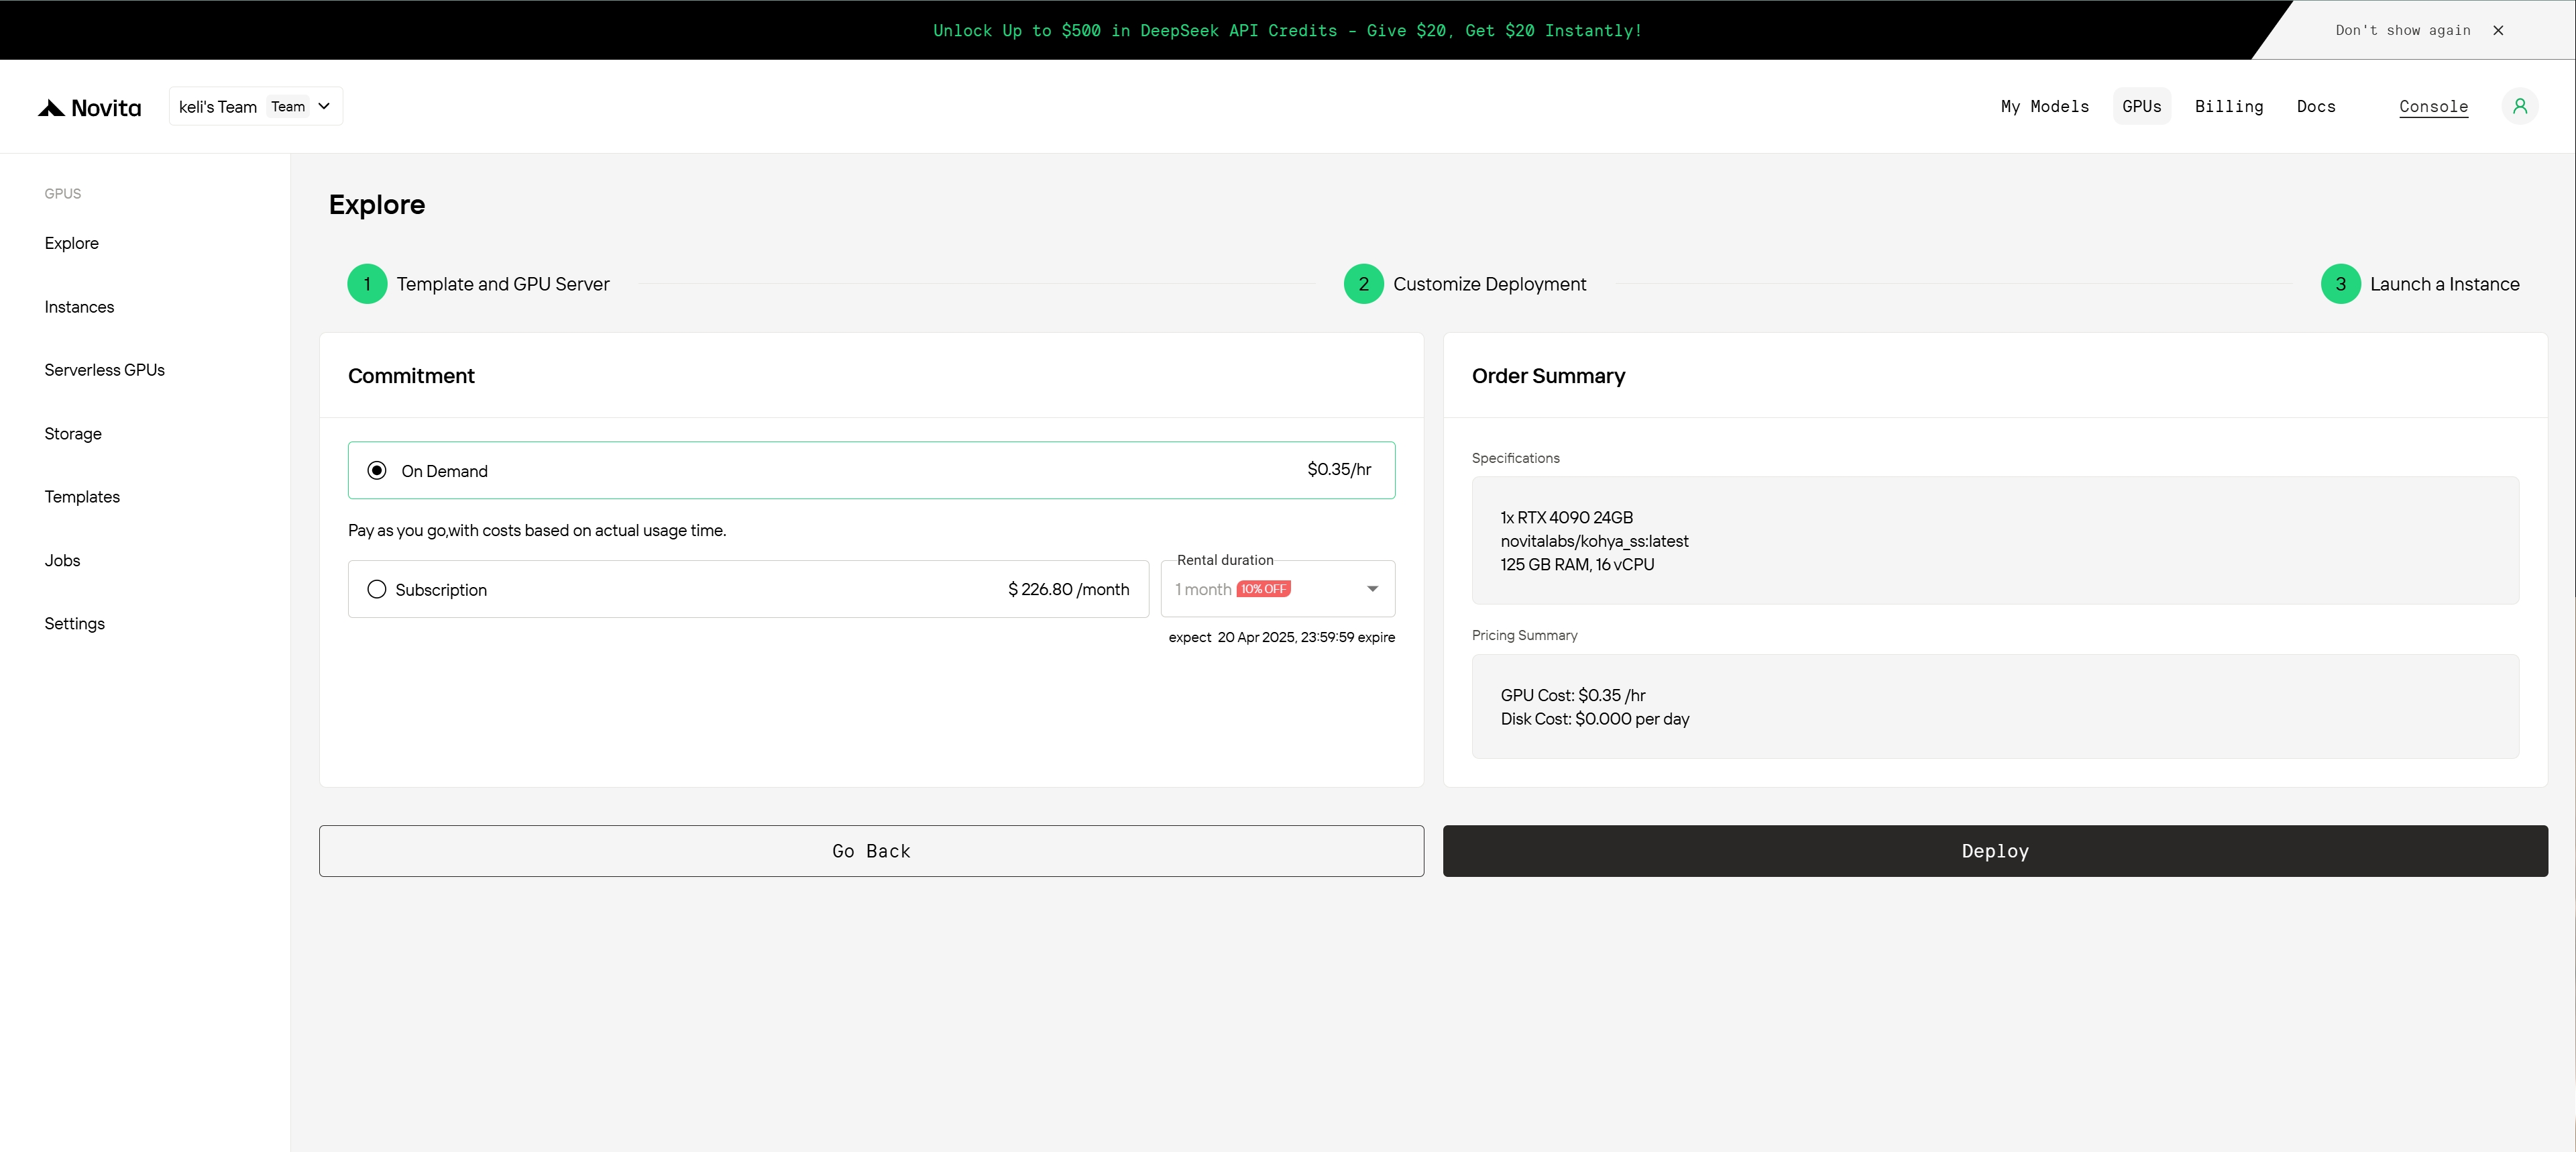This screenshot has height=1152, width=2576.
Task: Expand the keli's Team switcher dropdown
Action: 256,106
